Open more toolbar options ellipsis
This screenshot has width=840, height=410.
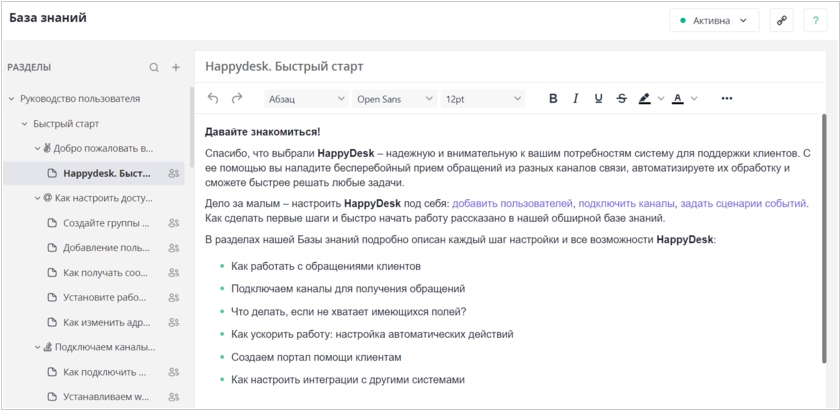[x=727, y=99]
